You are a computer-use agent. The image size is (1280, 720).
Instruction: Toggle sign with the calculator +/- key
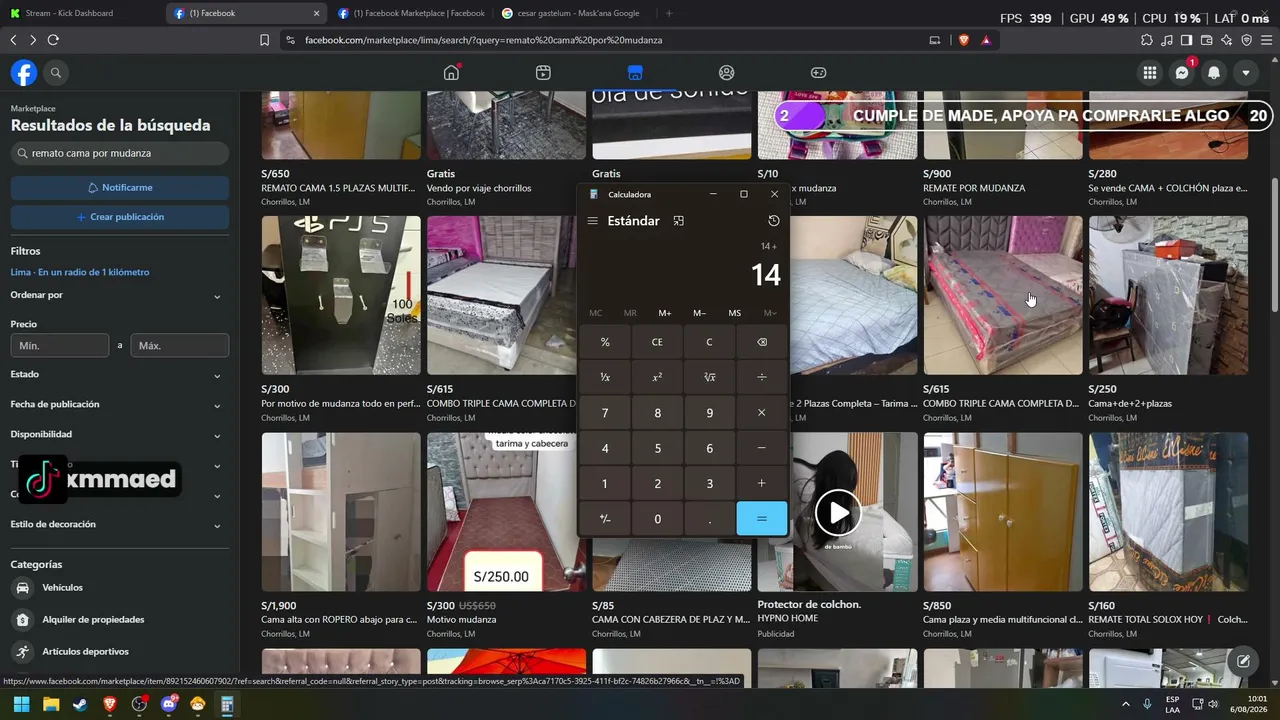(x=605, y=519)
